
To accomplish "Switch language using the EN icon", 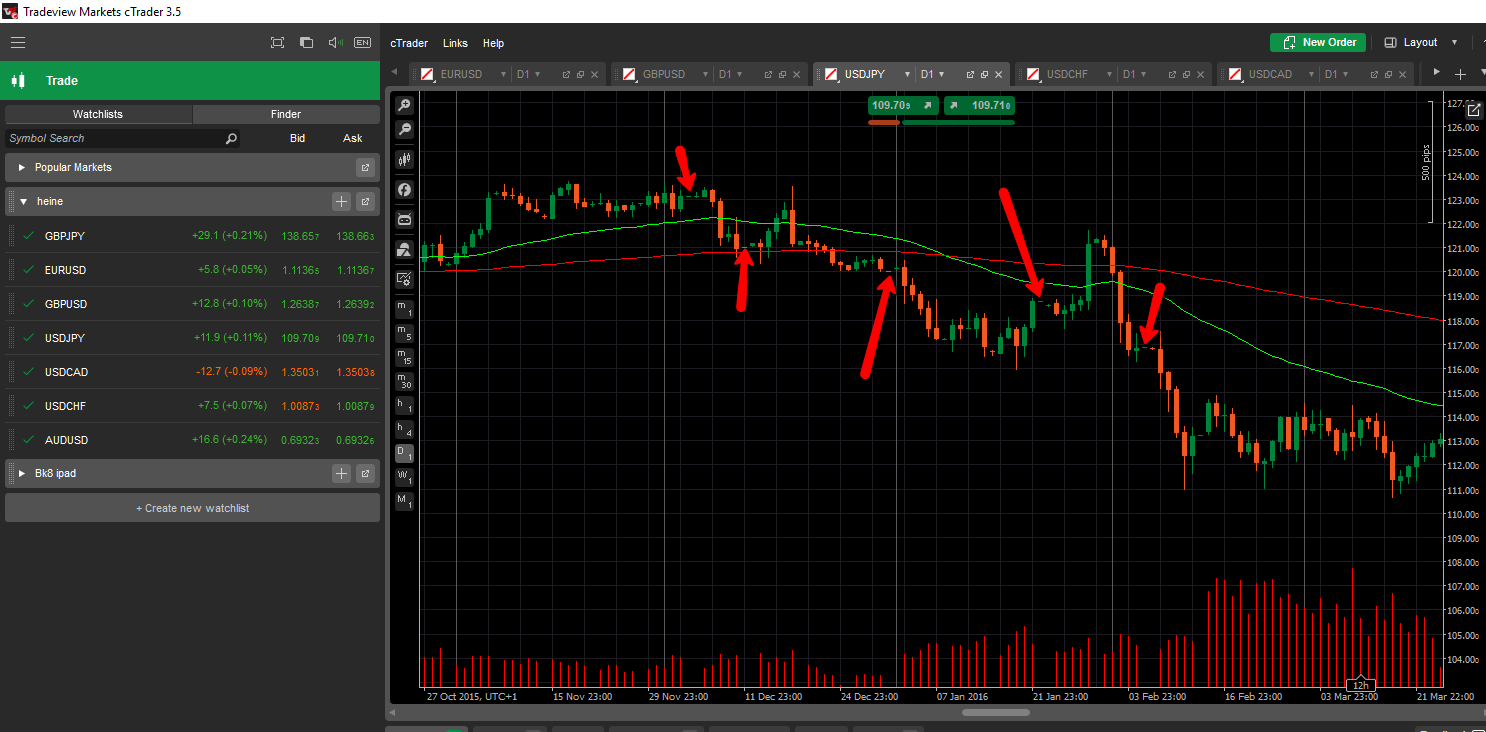I will [x=362, y=42].
